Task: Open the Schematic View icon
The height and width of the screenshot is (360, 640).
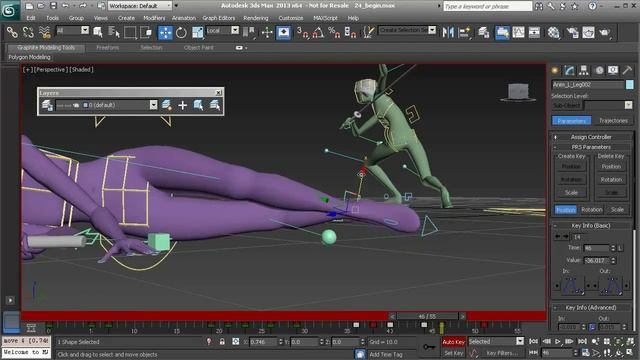Action: (x=534, y=32)
